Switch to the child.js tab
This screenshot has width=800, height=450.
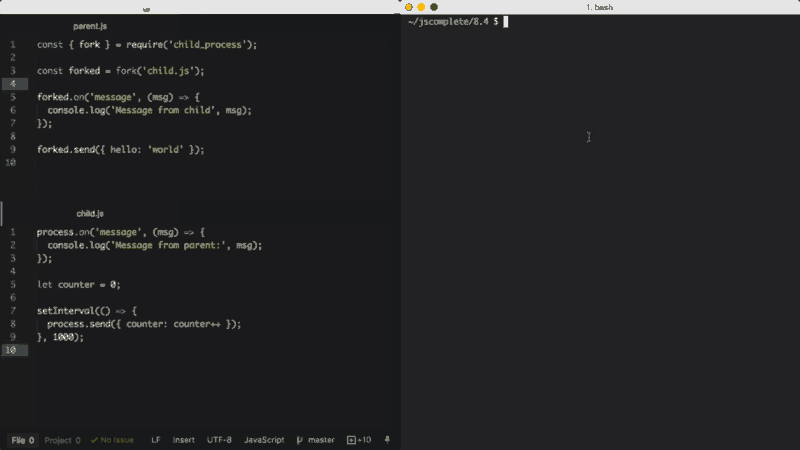(x=90, y=214)
